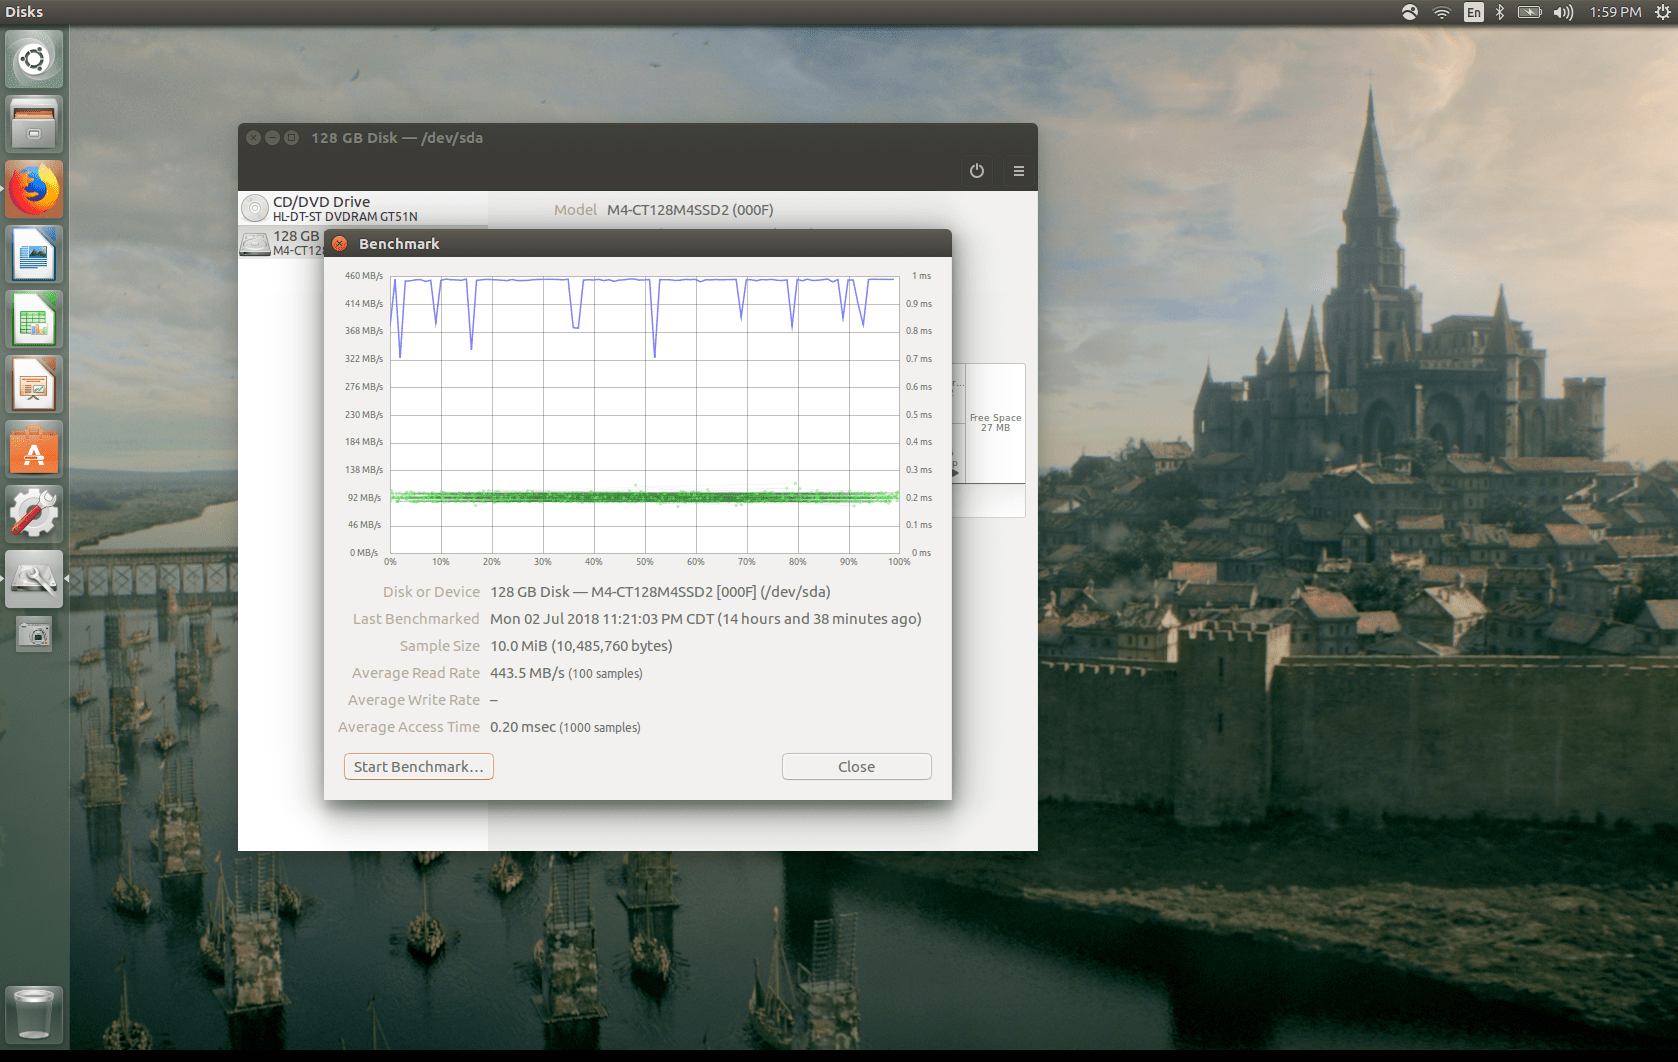The height and width of the screenshot is (1062, 1678).
Task: Open the Trash in the launcher
Action: click(x=34, y=1014)
